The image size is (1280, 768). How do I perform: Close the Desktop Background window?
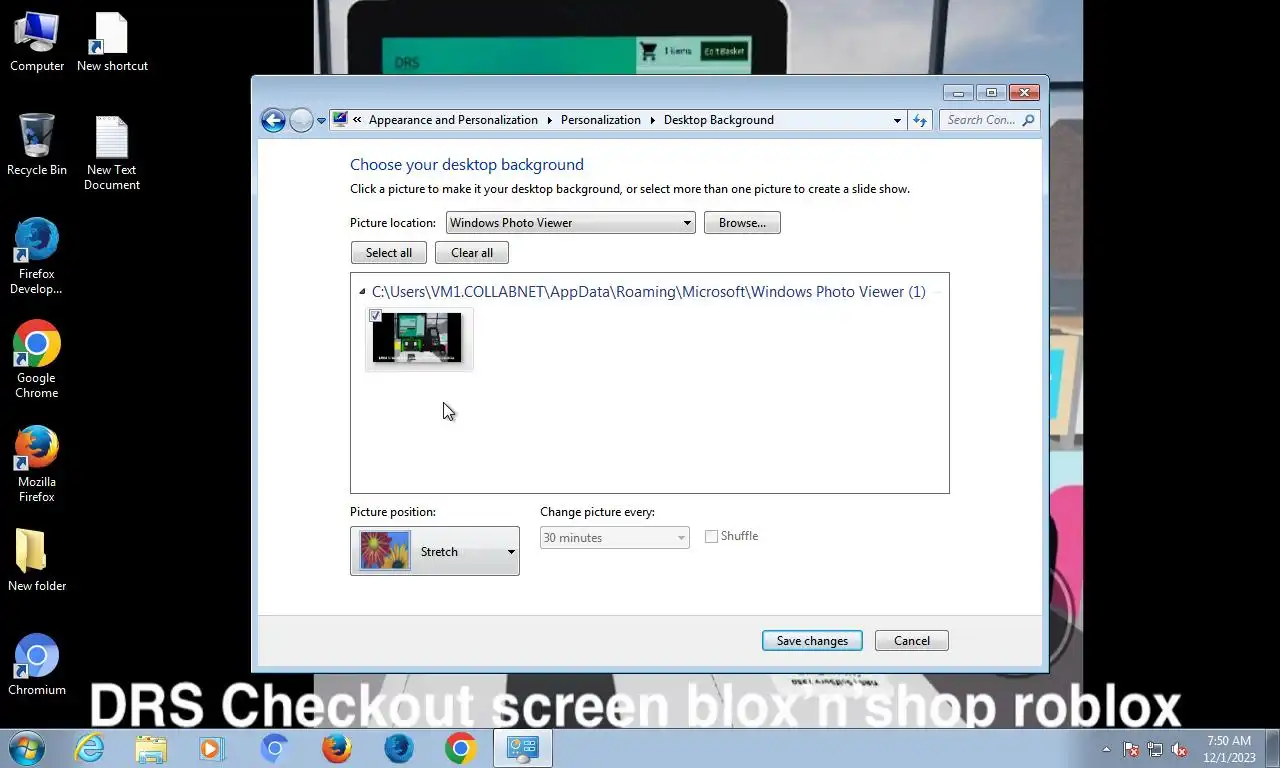[1024, 93]
